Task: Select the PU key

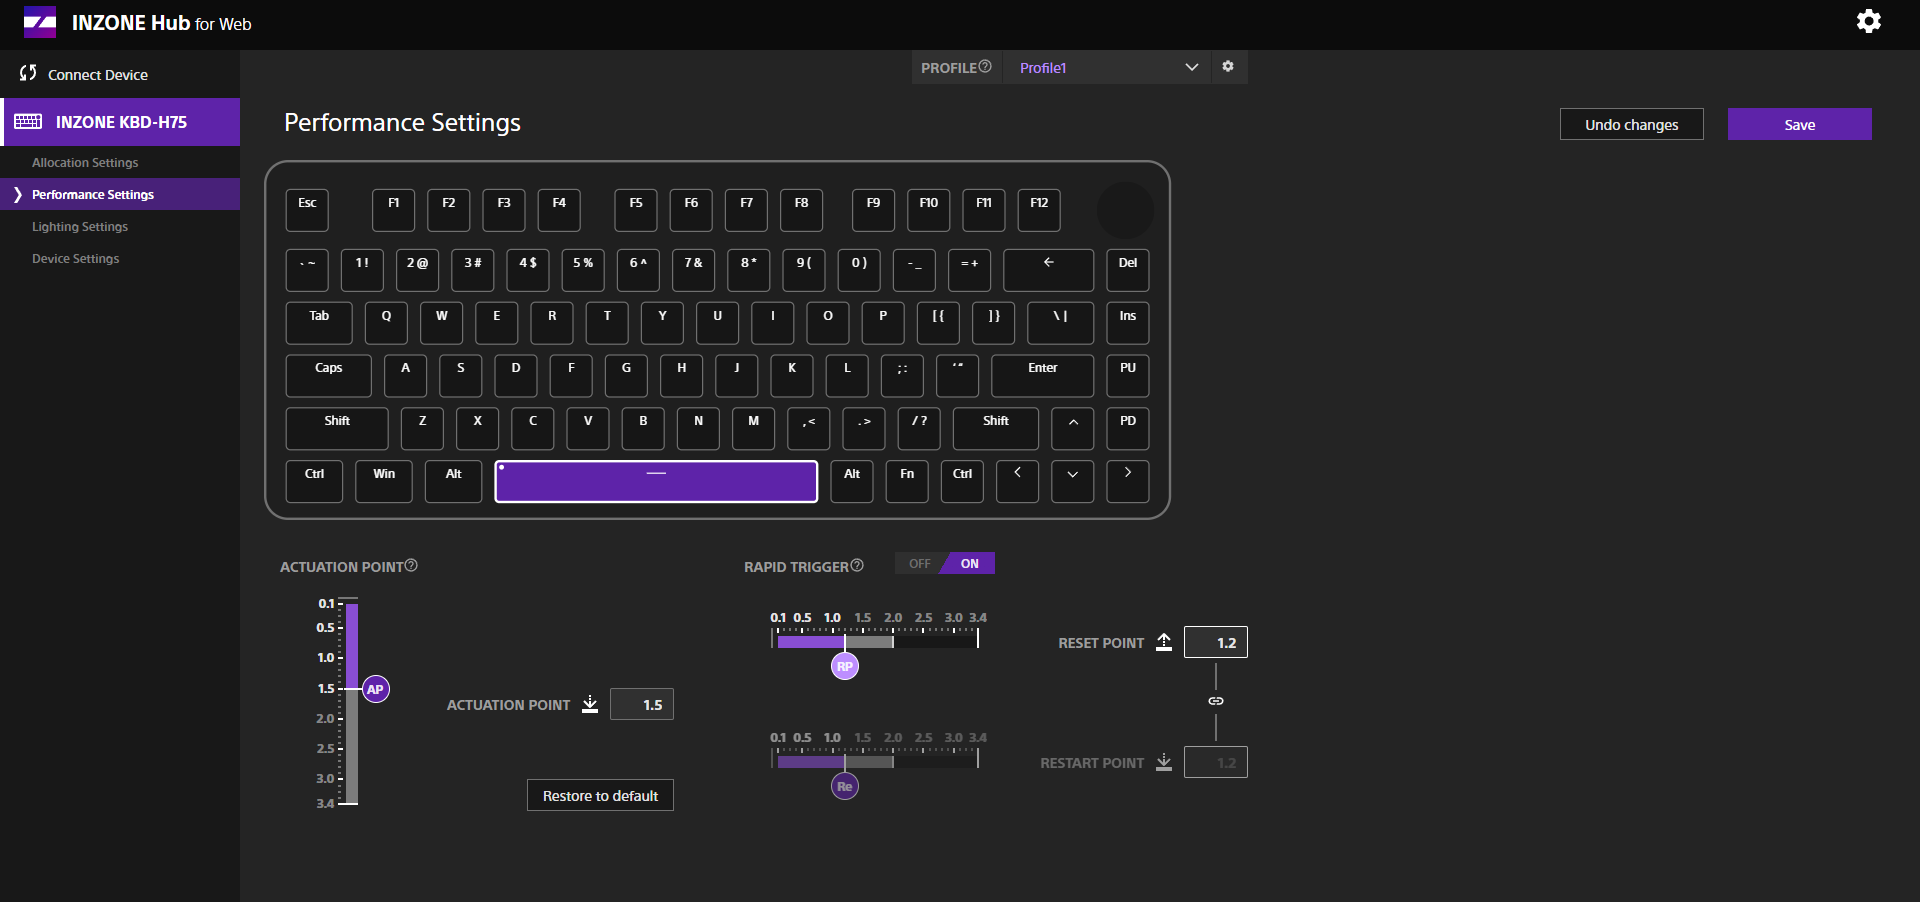Action: coord(1128,376)
